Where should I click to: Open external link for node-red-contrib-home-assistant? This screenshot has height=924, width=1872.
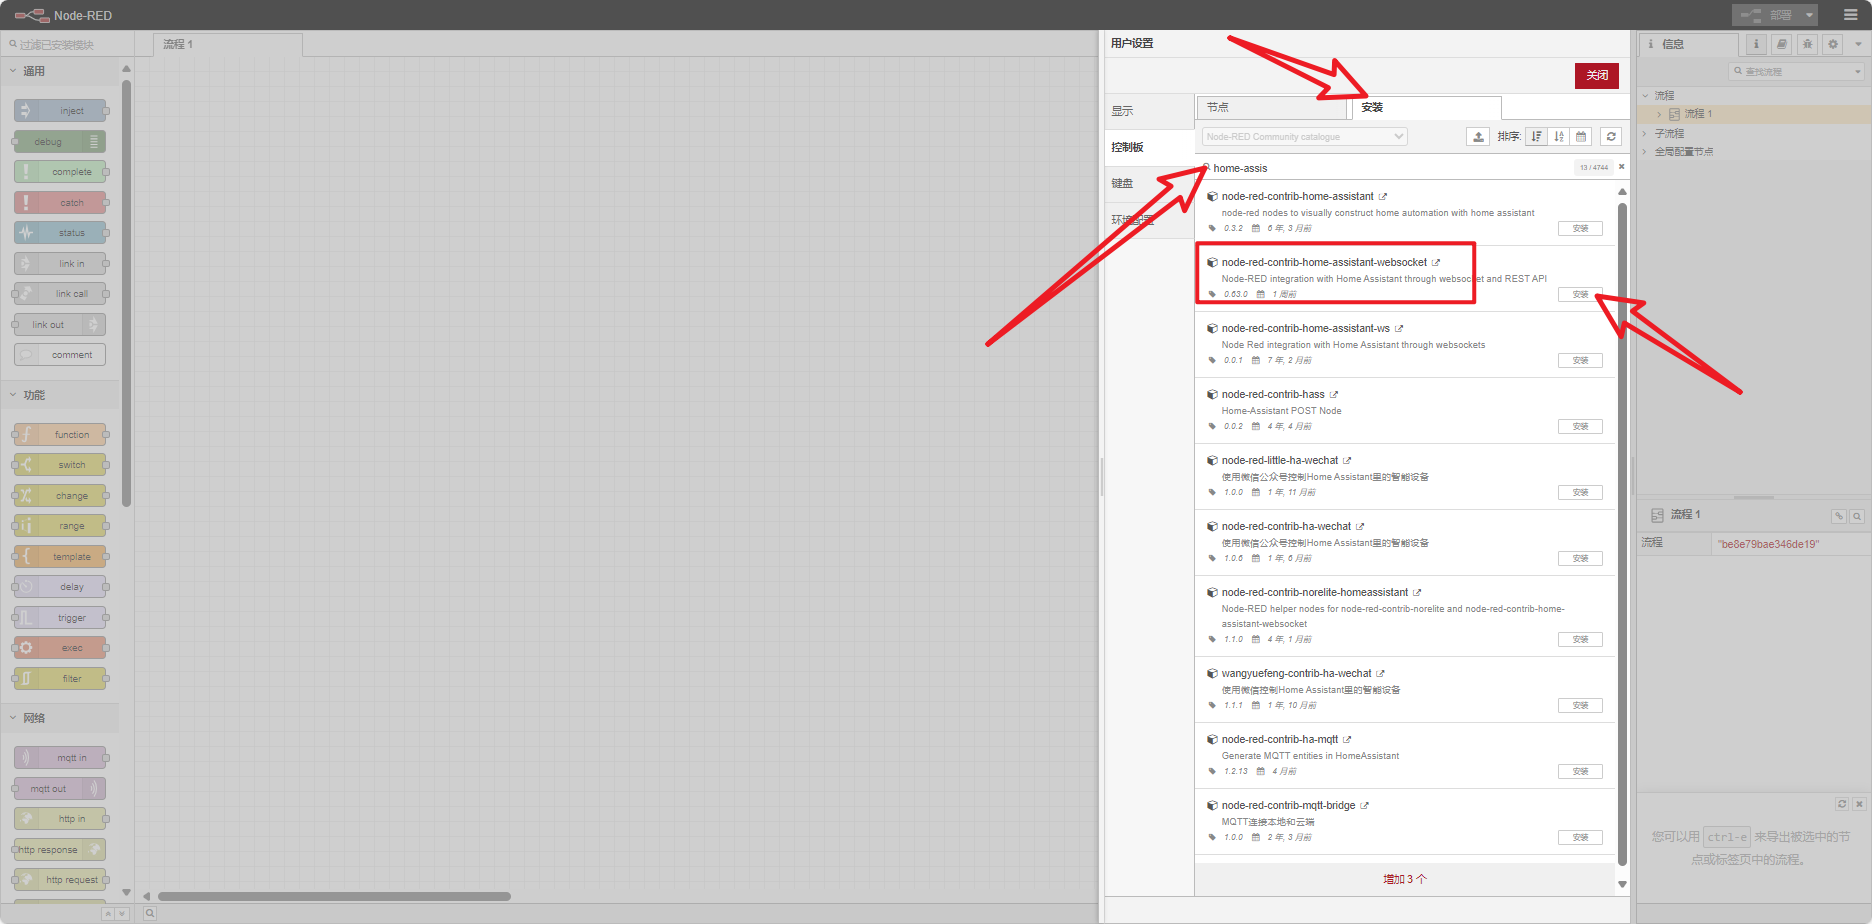click(x=1383, y=197)
